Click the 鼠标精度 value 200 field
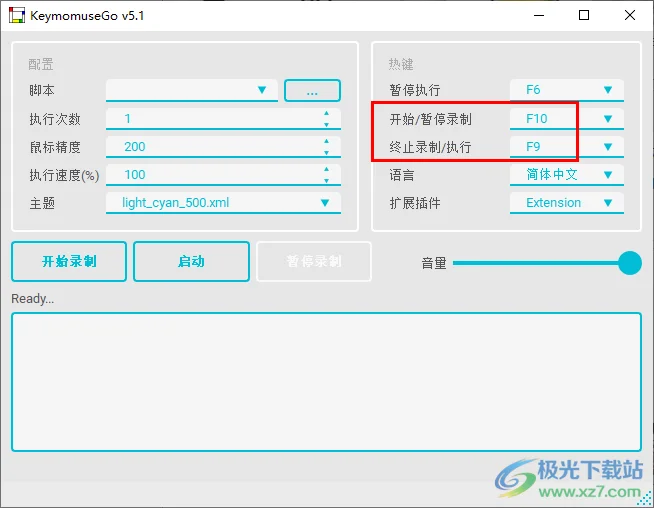The height and width of the screenshot is (508, 654). pos(223,147)
